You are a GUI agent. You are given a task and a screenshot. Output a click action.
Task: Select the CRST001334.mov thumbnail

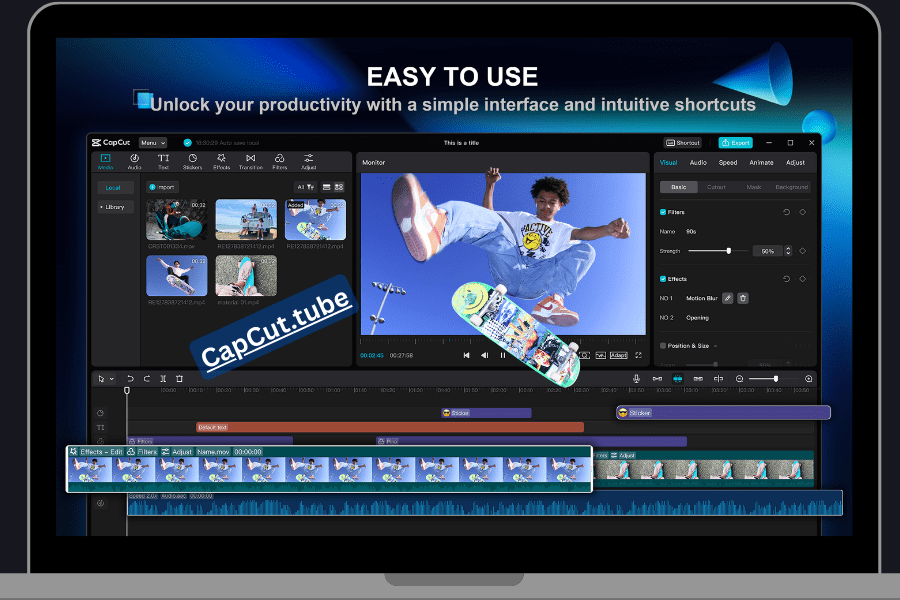pyautogui.click(x=176, y=219)
